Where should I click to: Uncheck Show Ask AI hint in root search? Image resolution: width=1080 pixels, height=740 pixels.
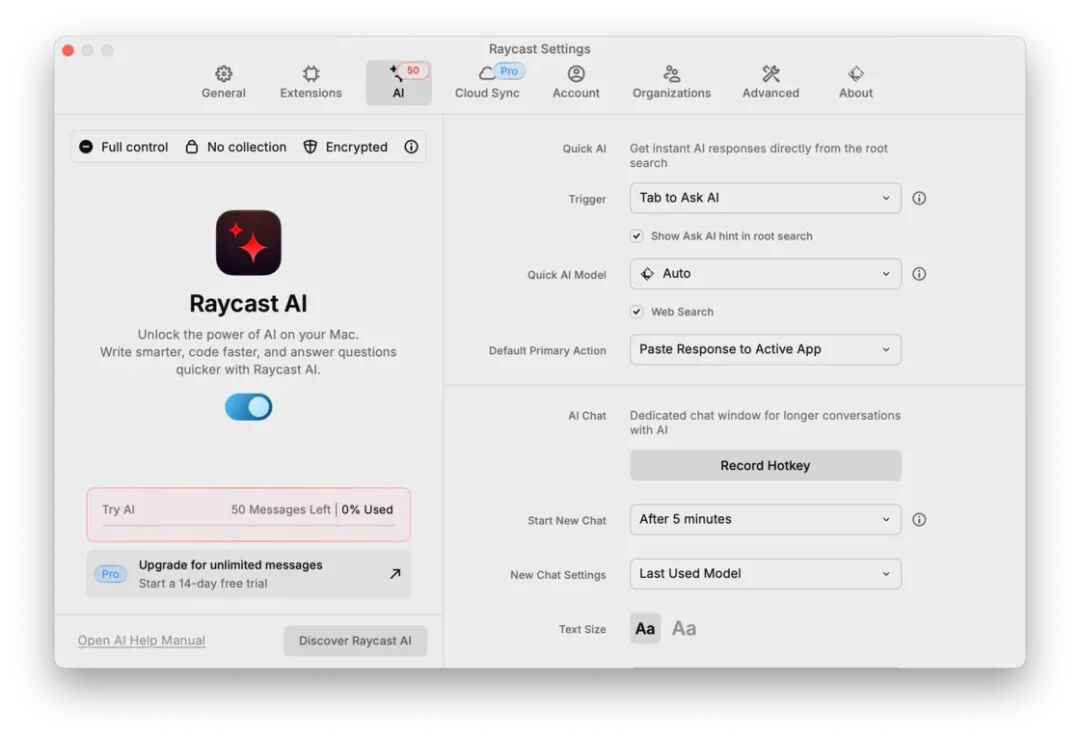click(x=636, y=236)
